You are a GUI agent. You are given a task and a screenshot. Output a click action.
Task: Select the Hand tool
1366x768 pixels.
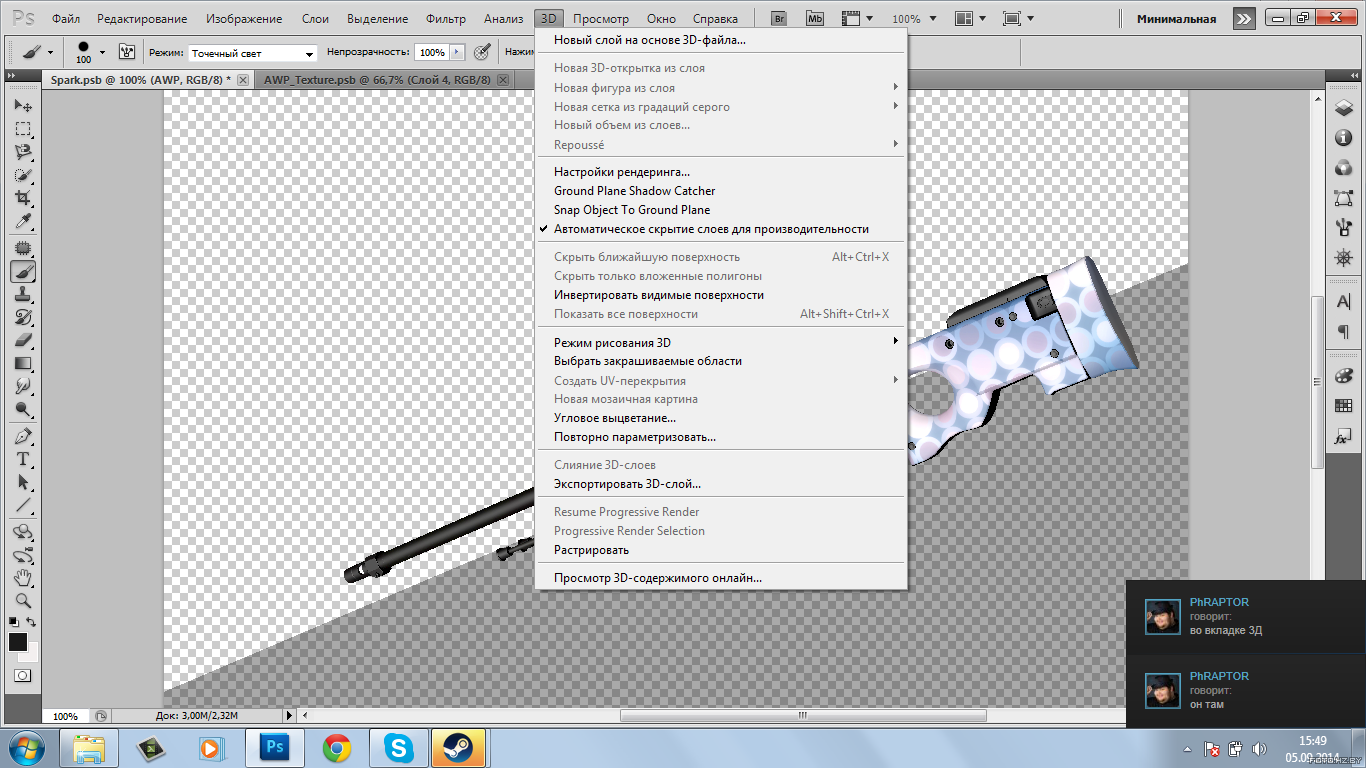[23, 578]
